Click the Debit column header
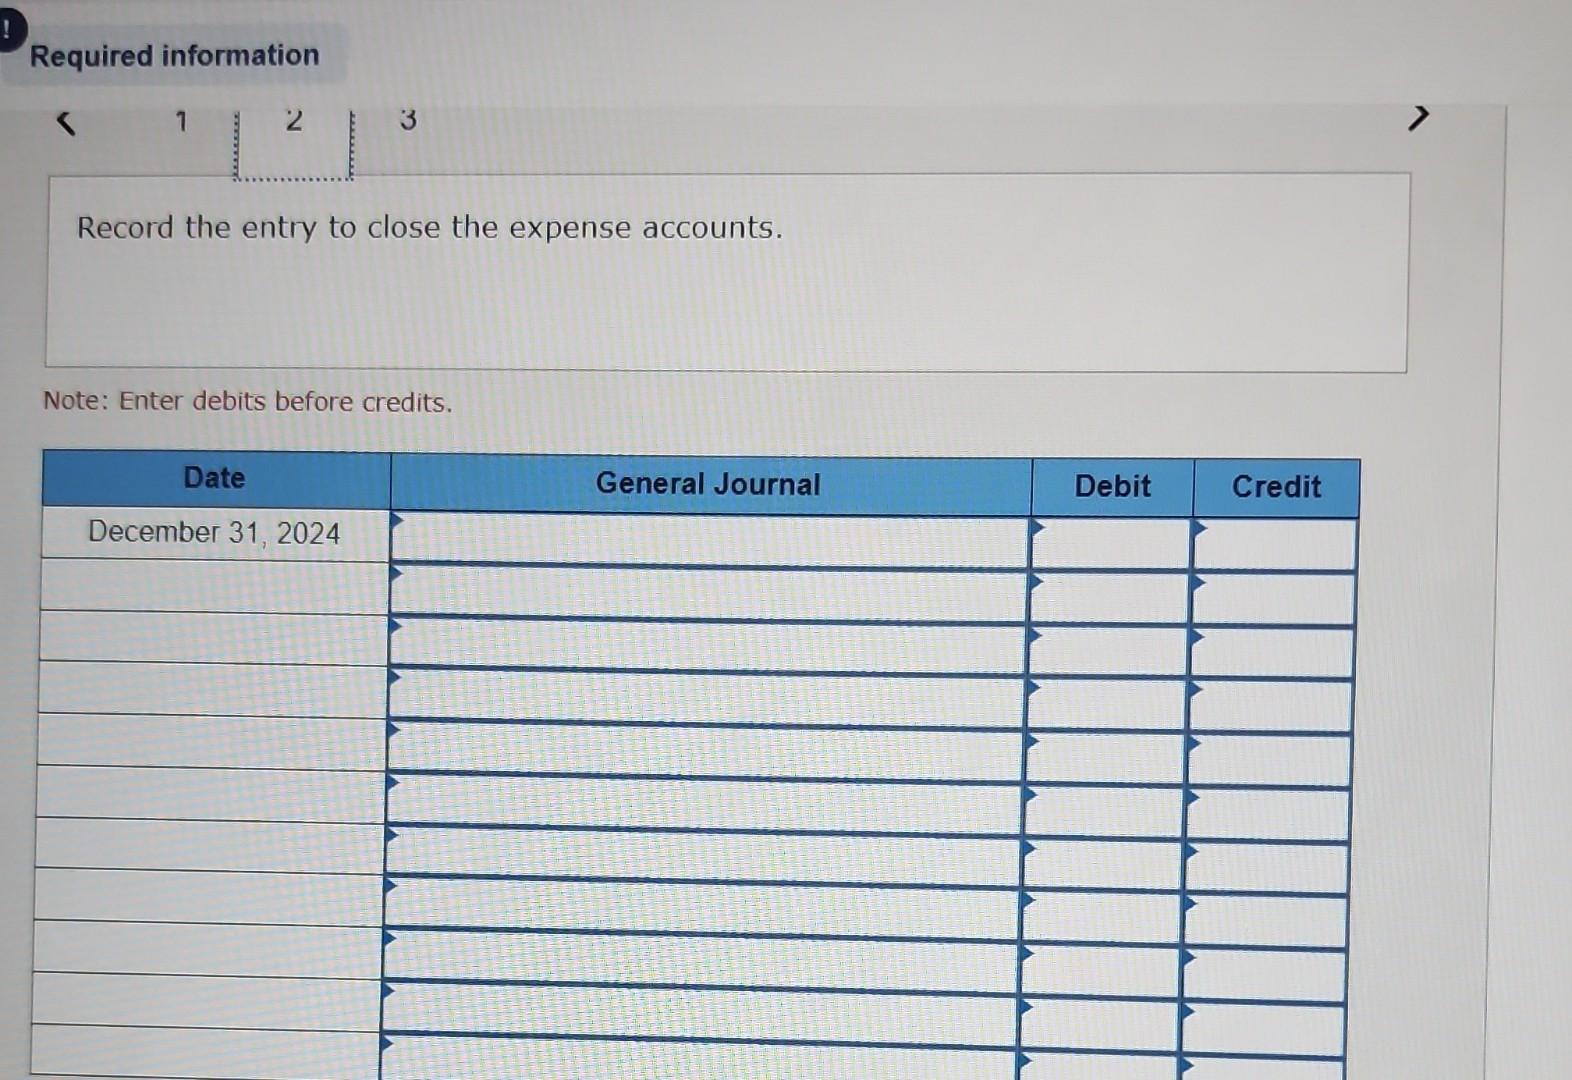This screenshot has height=1080, width=1572. point(1112,486)
